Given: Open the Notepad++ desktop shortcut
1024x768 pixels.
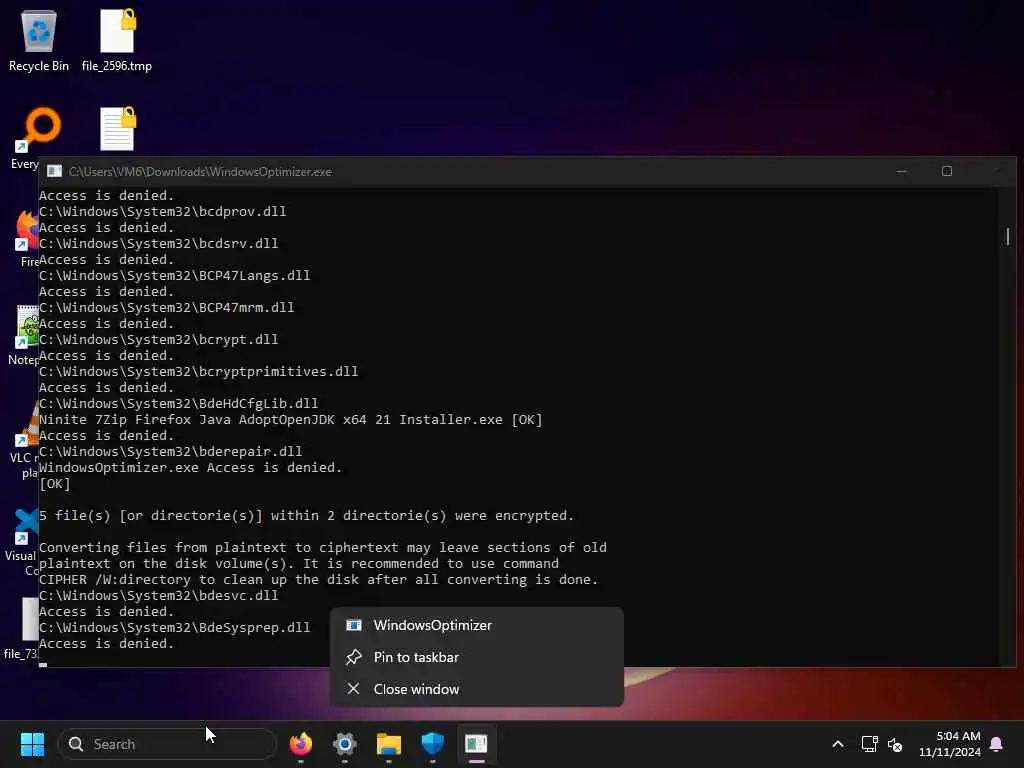Looking at the screenshot, I should [25, 334].
